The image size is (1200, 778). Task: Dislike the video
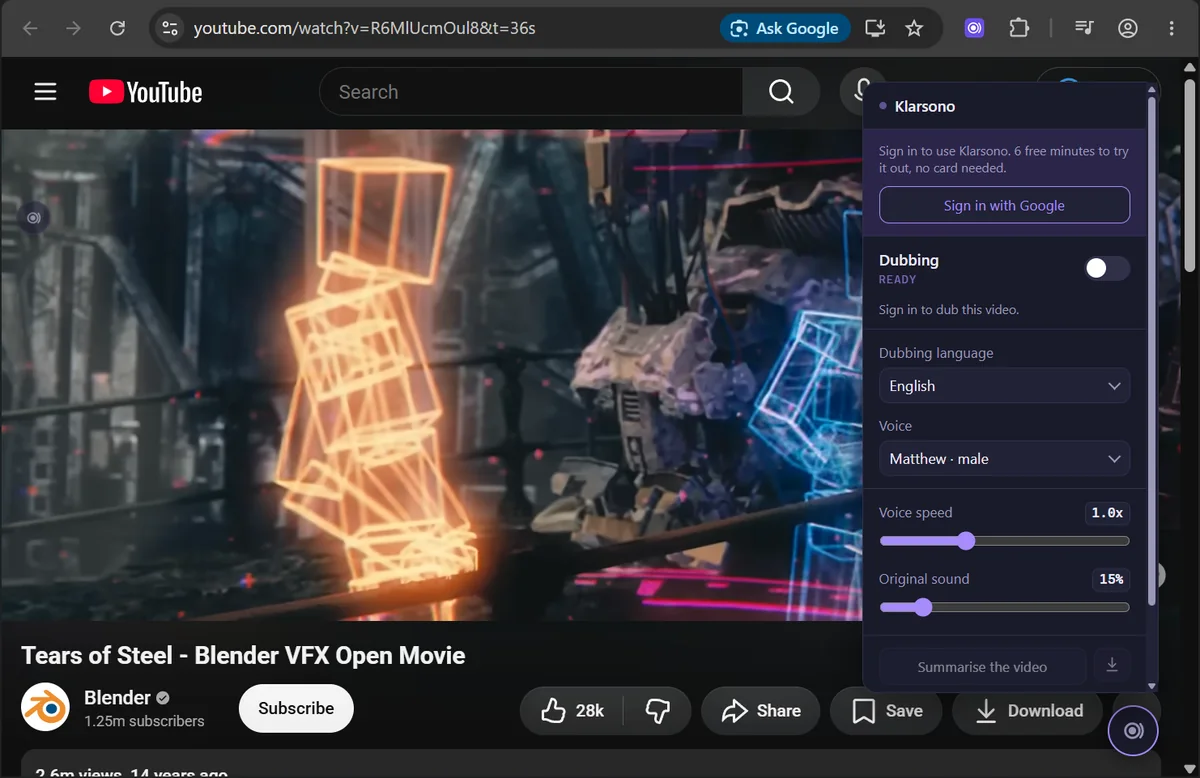pyautogui.click(x=657, y=711)
